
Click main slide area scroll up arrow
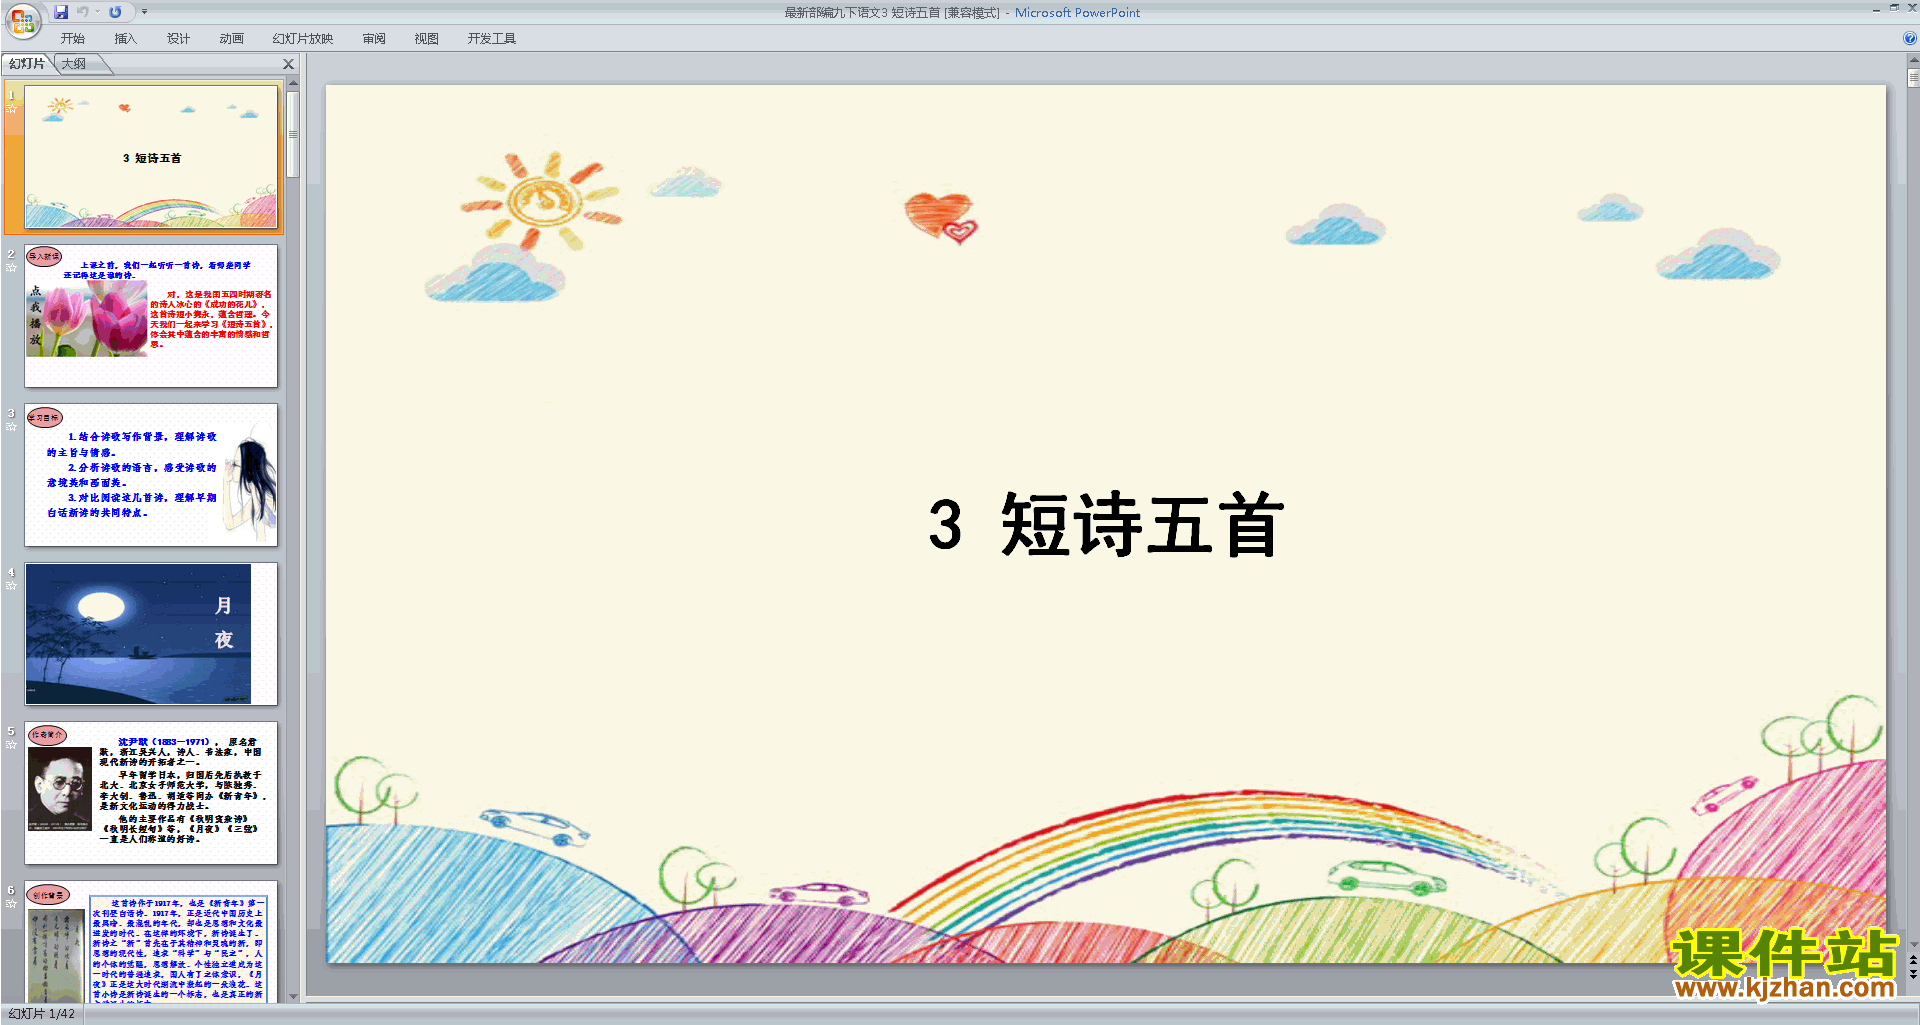pos(1913,60)
